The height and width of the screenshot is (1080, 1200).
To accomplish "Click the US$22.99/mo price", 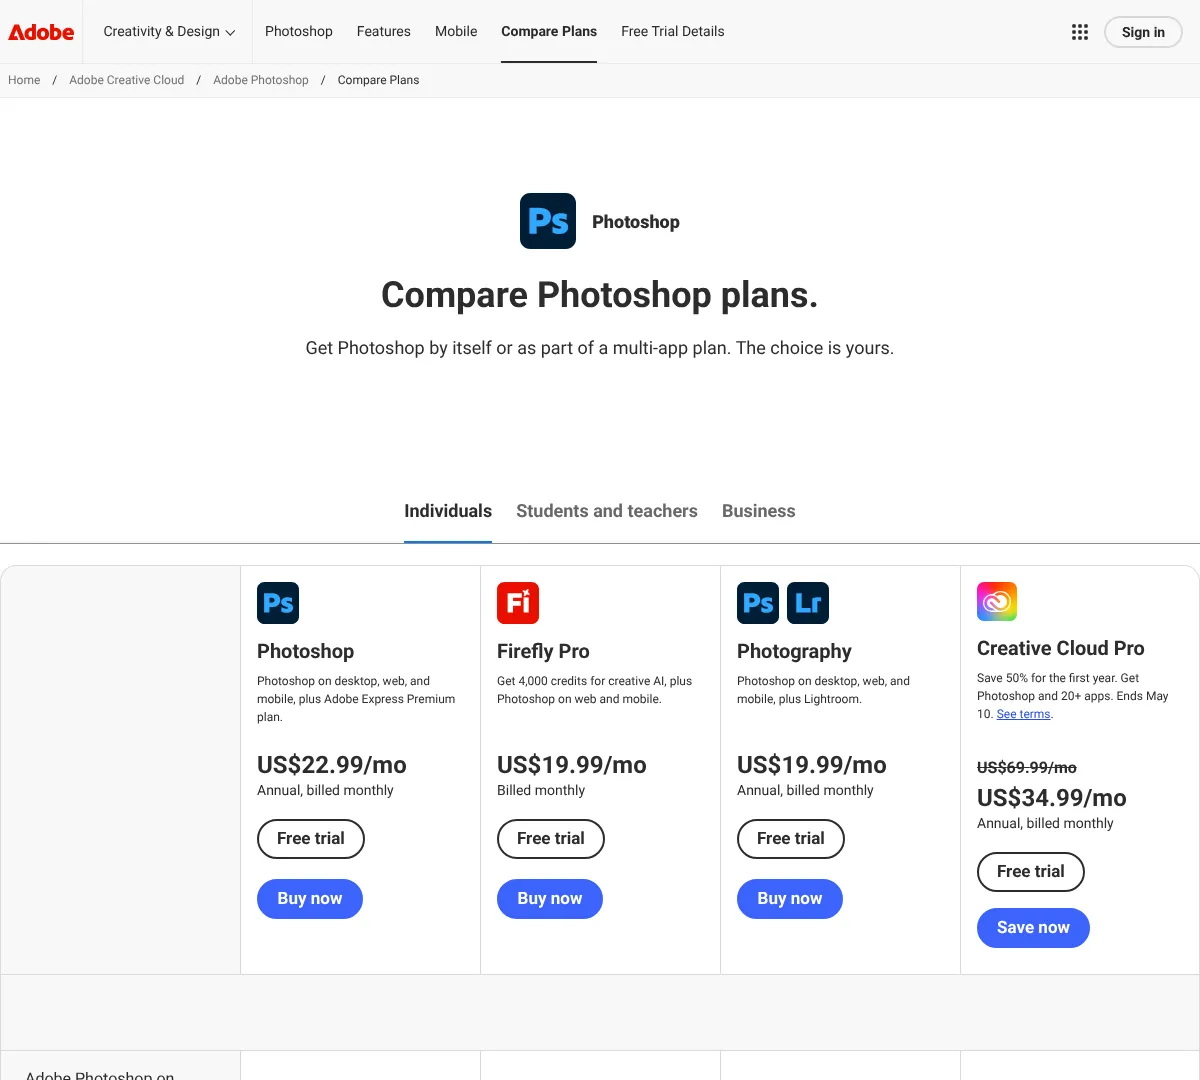I will (x=332, y=765).
